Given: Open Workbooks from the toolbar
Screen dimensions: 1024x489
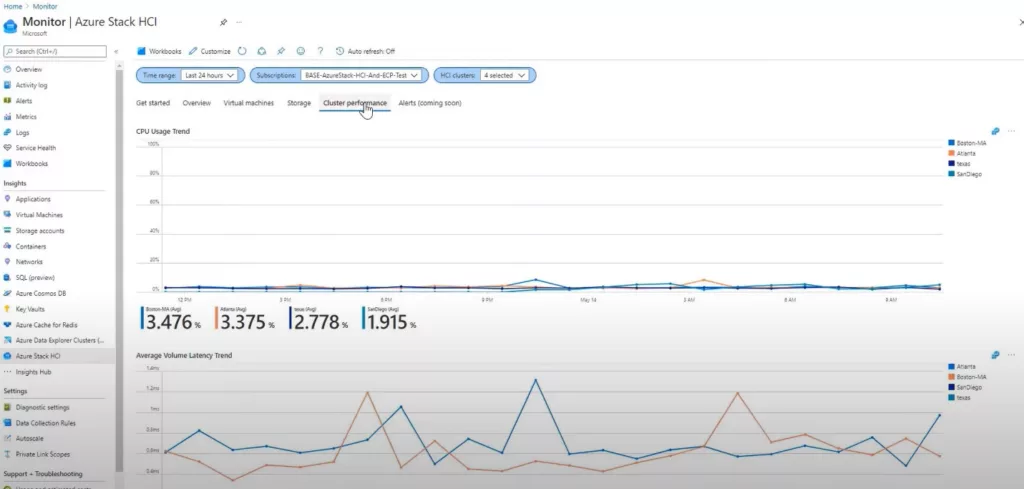Looking at the screenshot, I should point(159,51).
